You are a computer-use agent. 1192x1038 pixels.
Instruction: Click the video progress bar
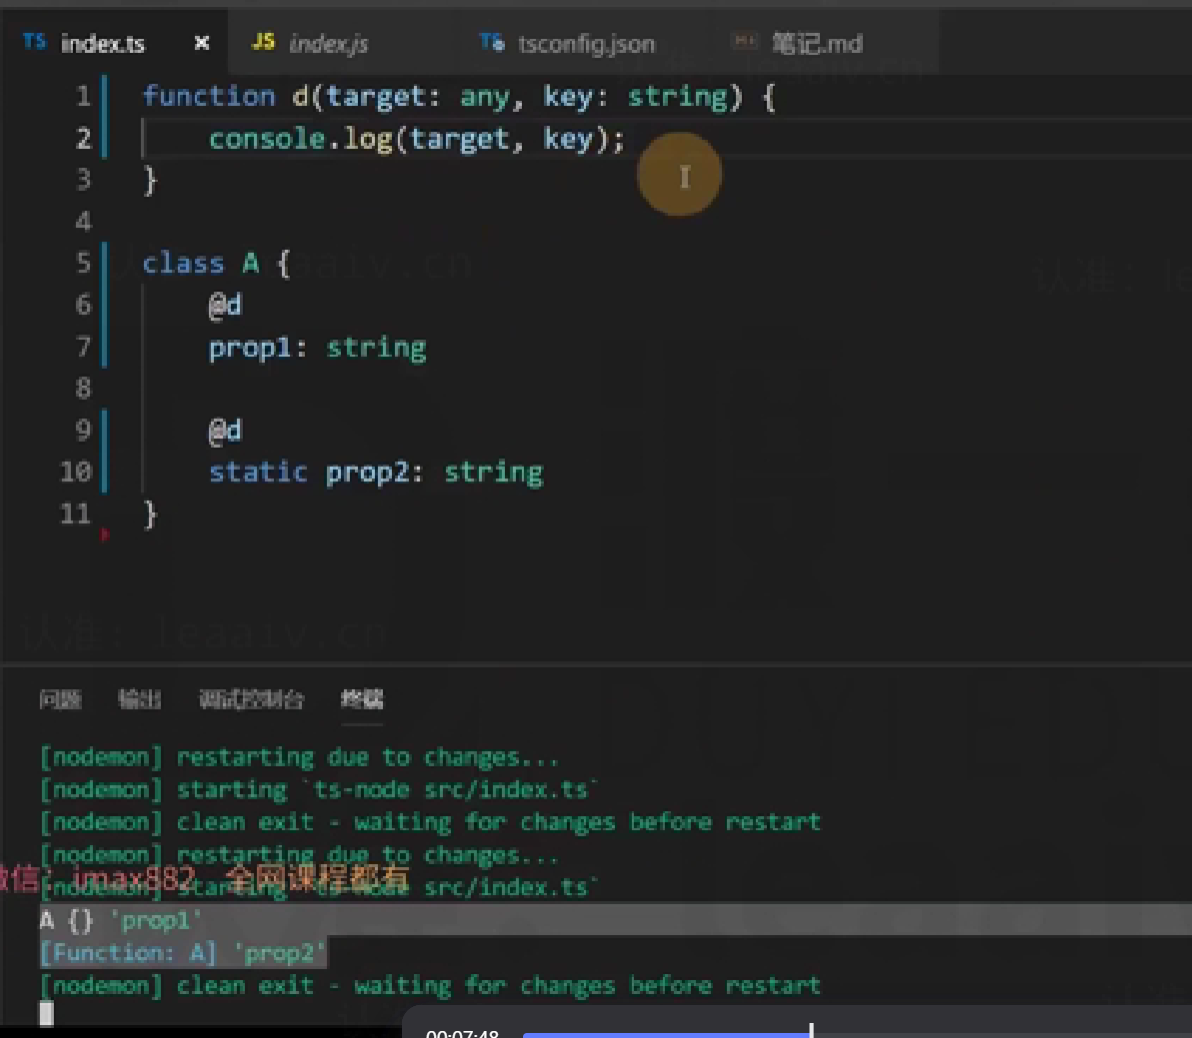(x=857, y=1033)
